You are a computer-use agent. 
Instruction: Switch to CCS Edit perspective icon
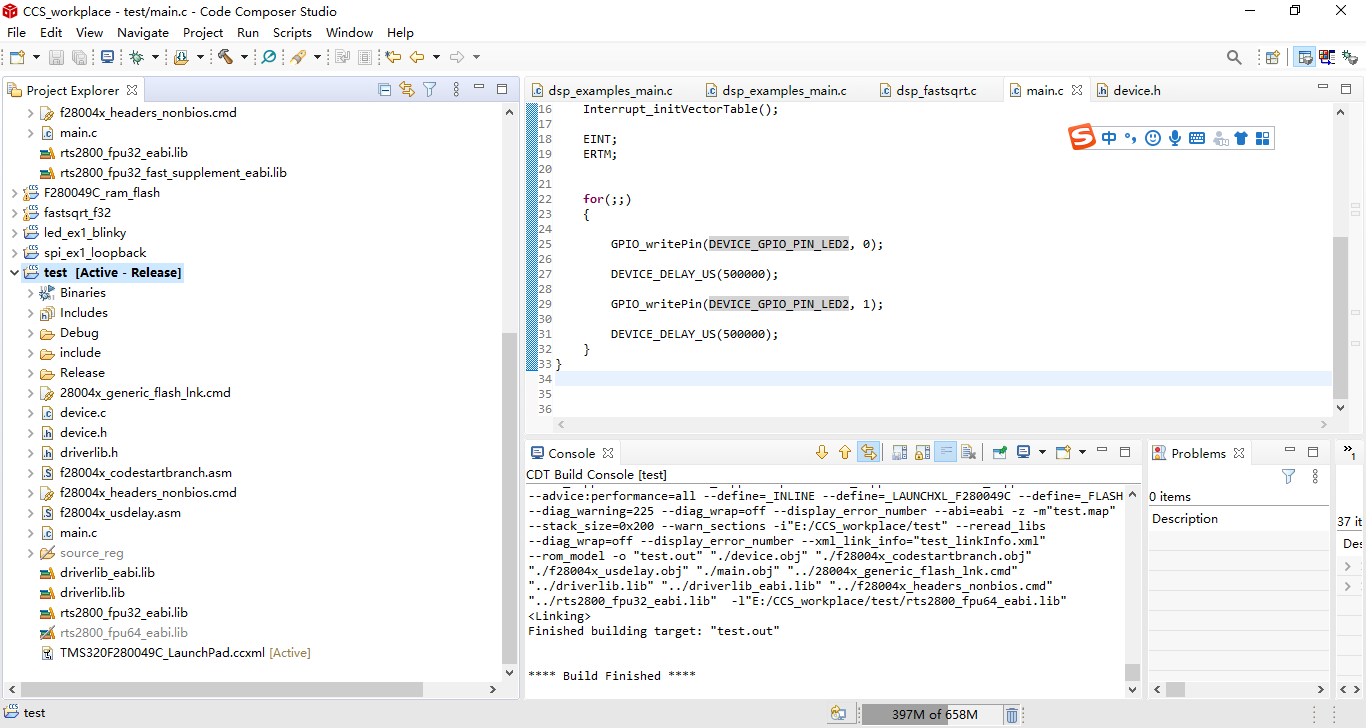(x=1305, y=58)
